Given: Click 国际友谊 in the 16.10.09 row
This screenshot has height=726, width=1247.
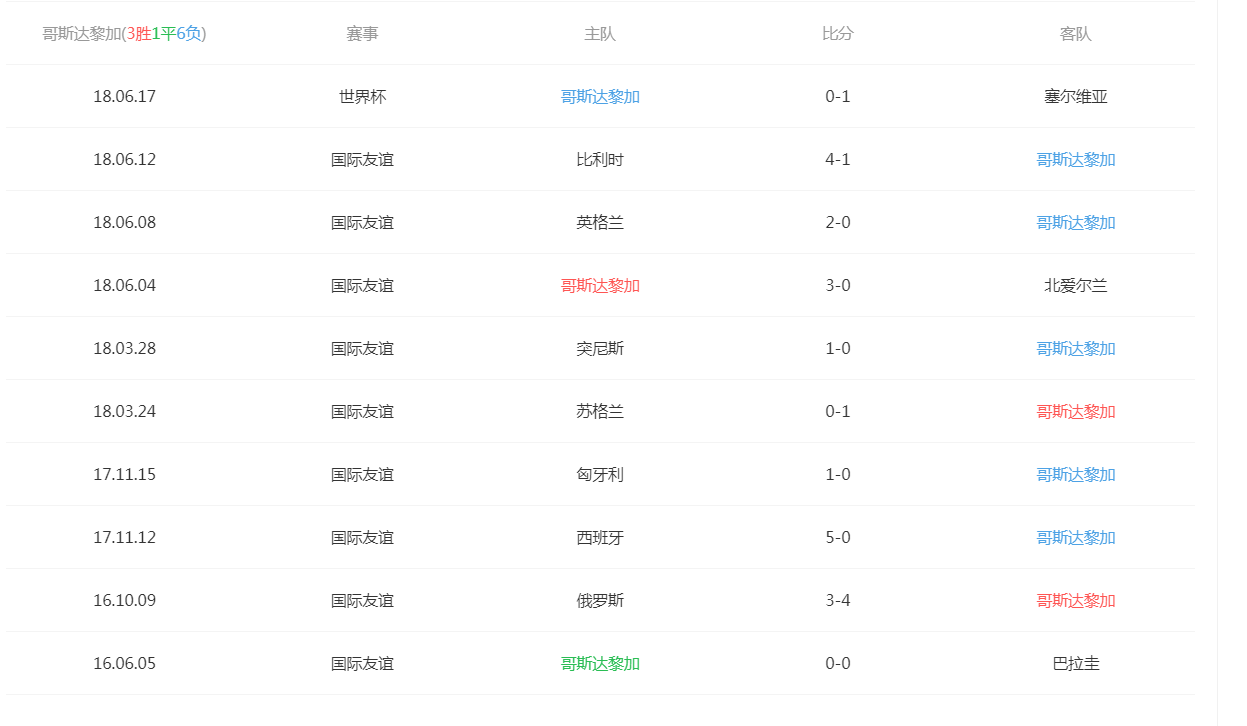Looking at the screenshot, I should (362, 601).
